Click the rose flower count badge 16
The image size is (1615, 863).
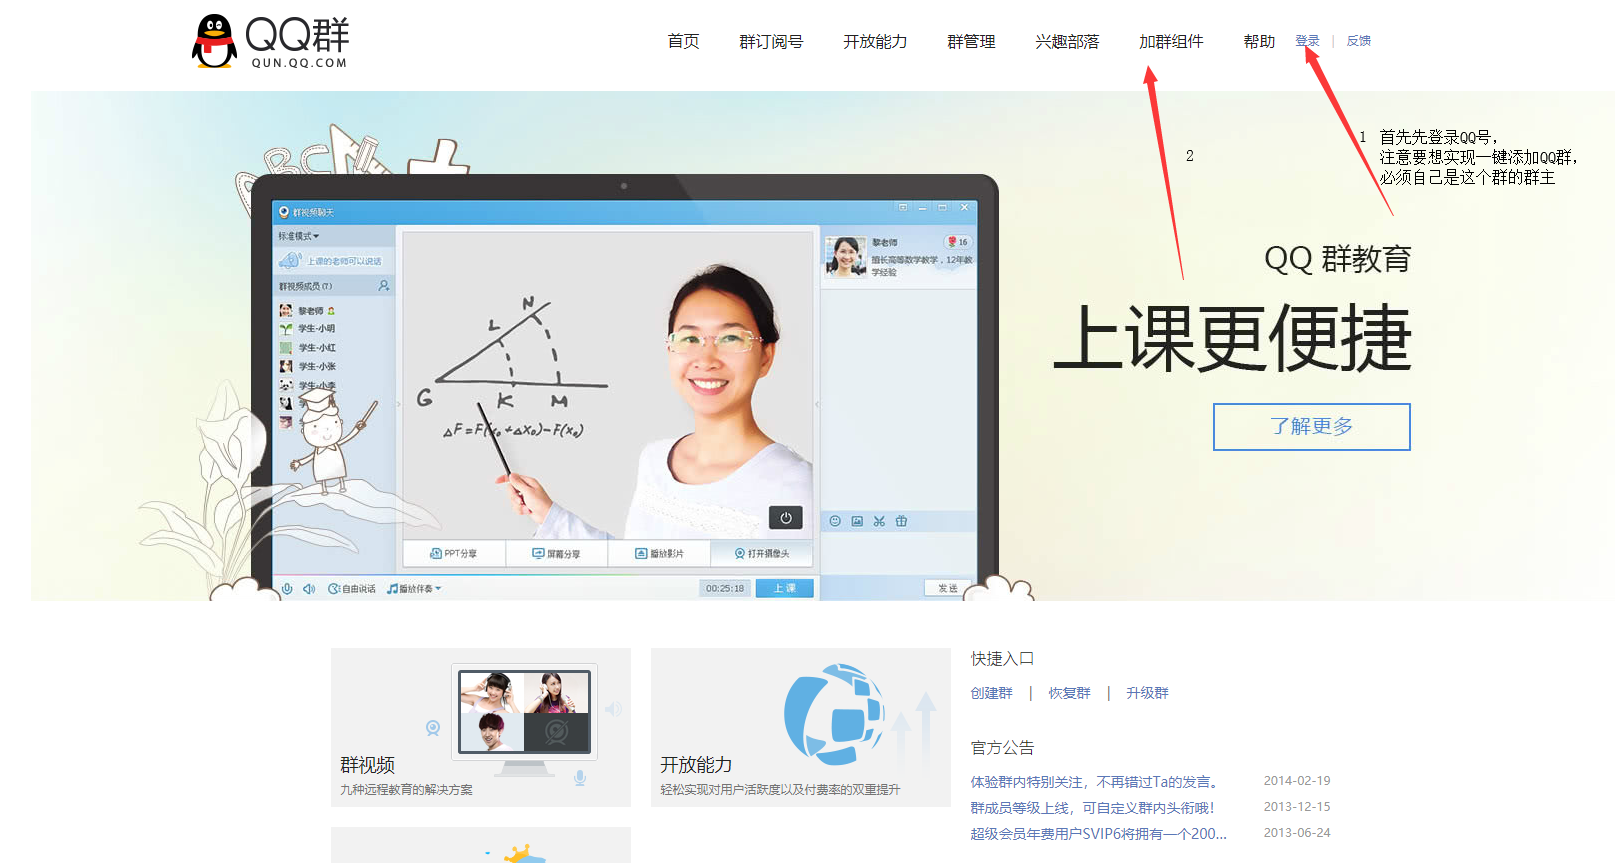[957, 242]
